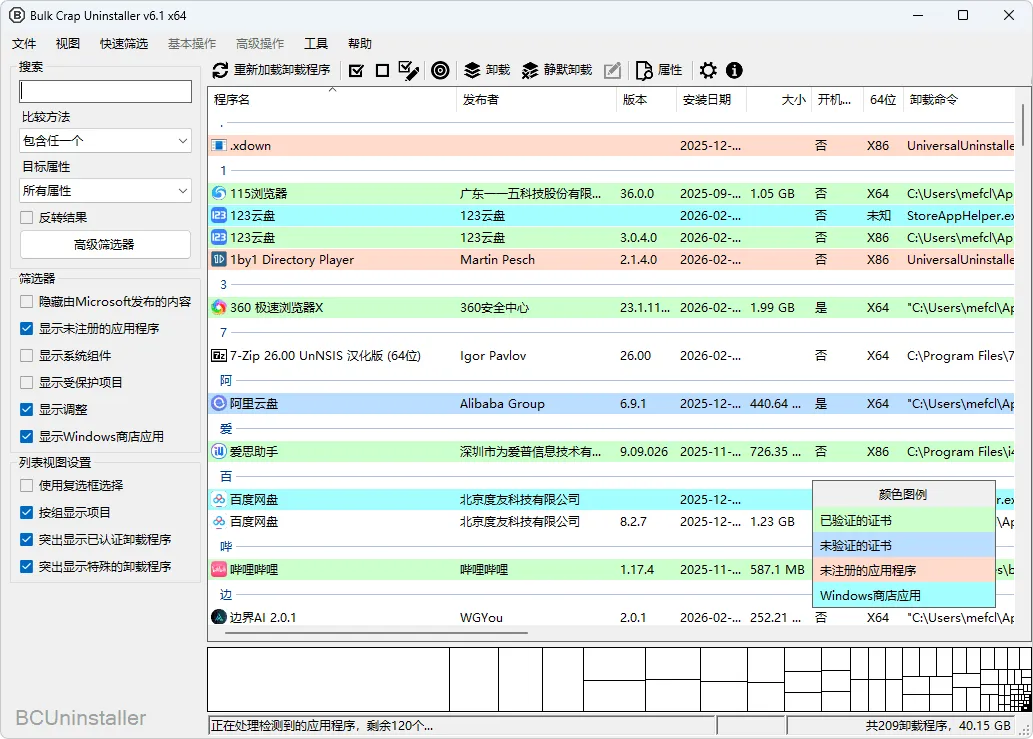Click the 卸载 stacked layers icon

pyautogui.click(x=472, y=70)
